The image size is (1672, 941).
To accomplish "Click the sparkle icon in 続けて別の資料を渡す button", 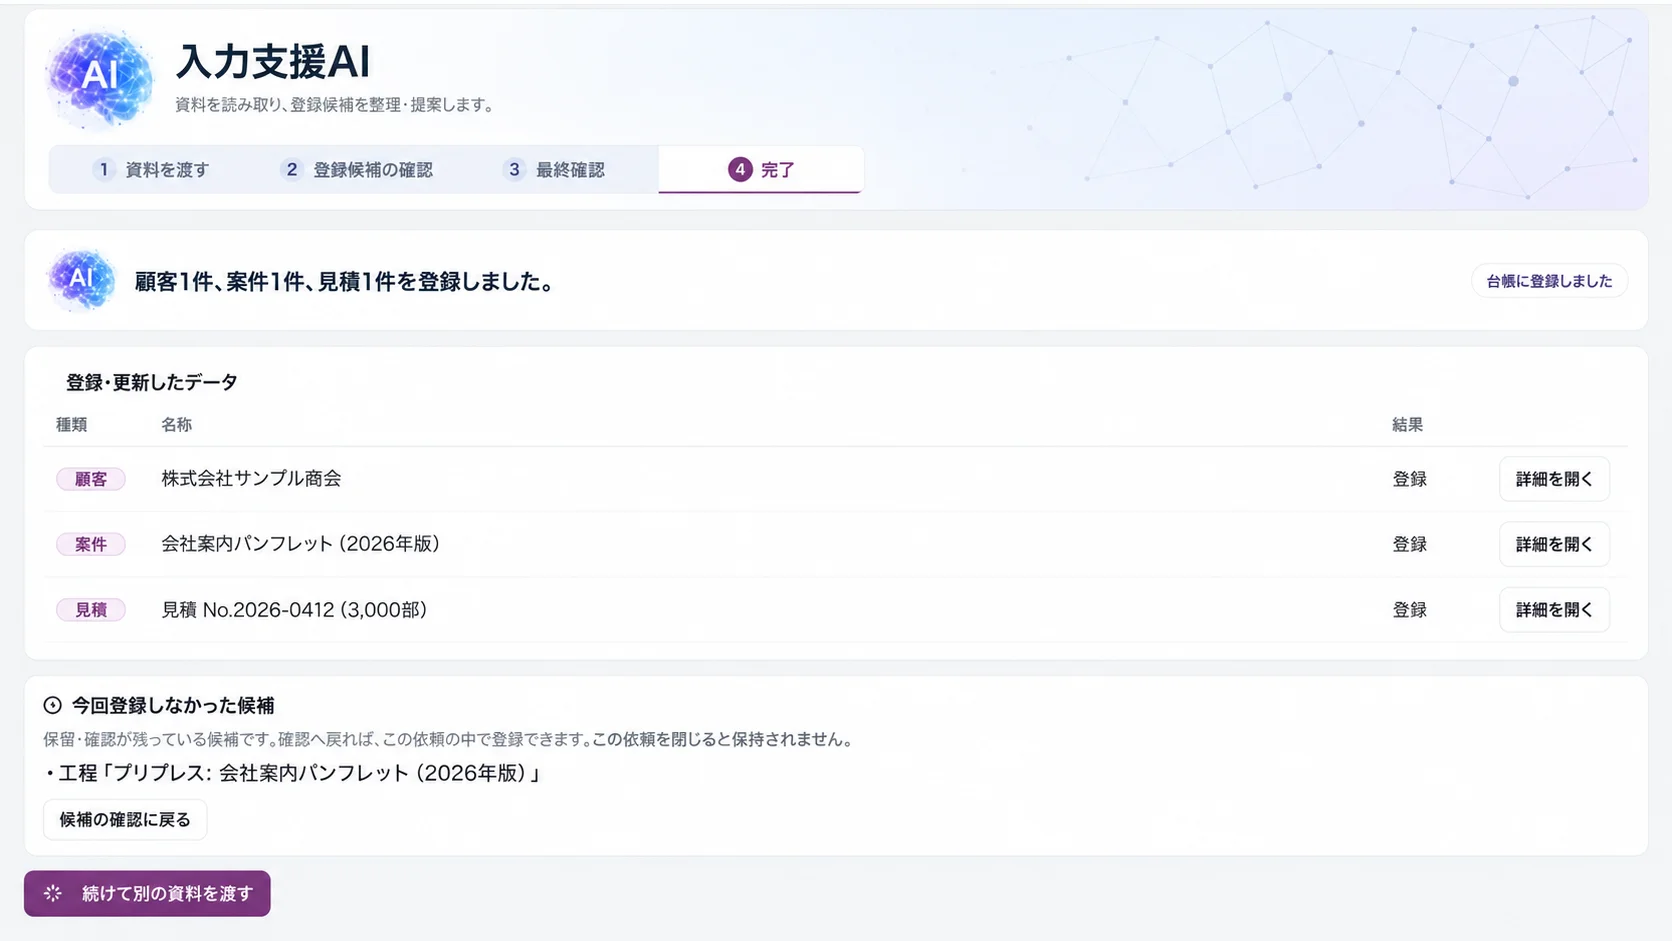I will coord(53,893).
